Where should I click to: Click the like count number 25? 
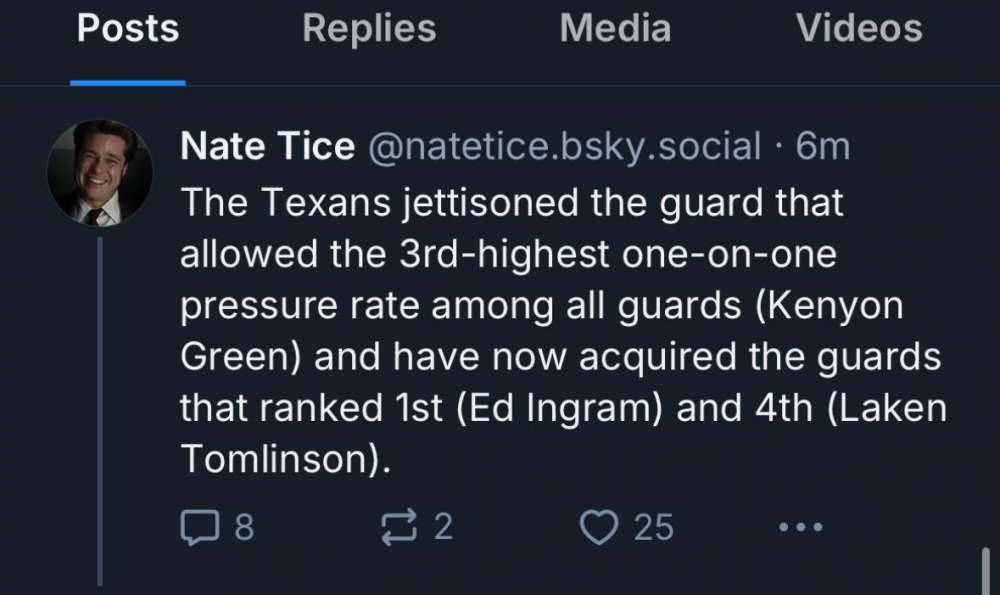(x=654, y=527)
